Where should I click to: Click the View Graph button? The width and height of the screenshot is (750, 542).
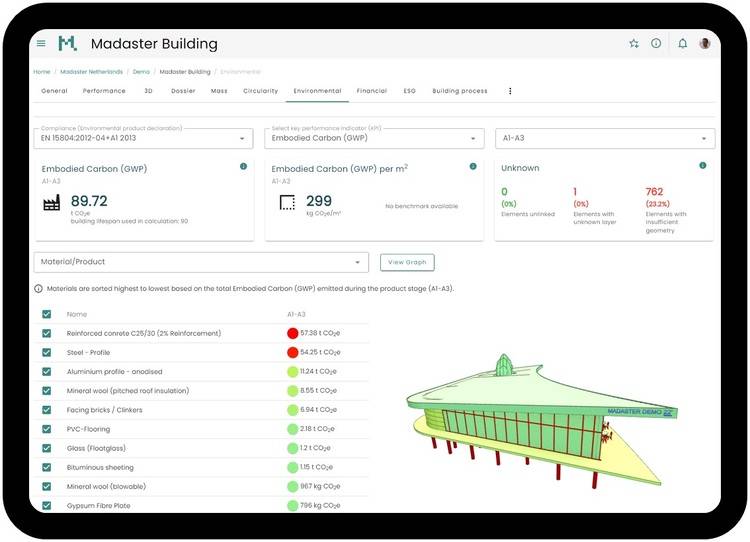point(407,262)
